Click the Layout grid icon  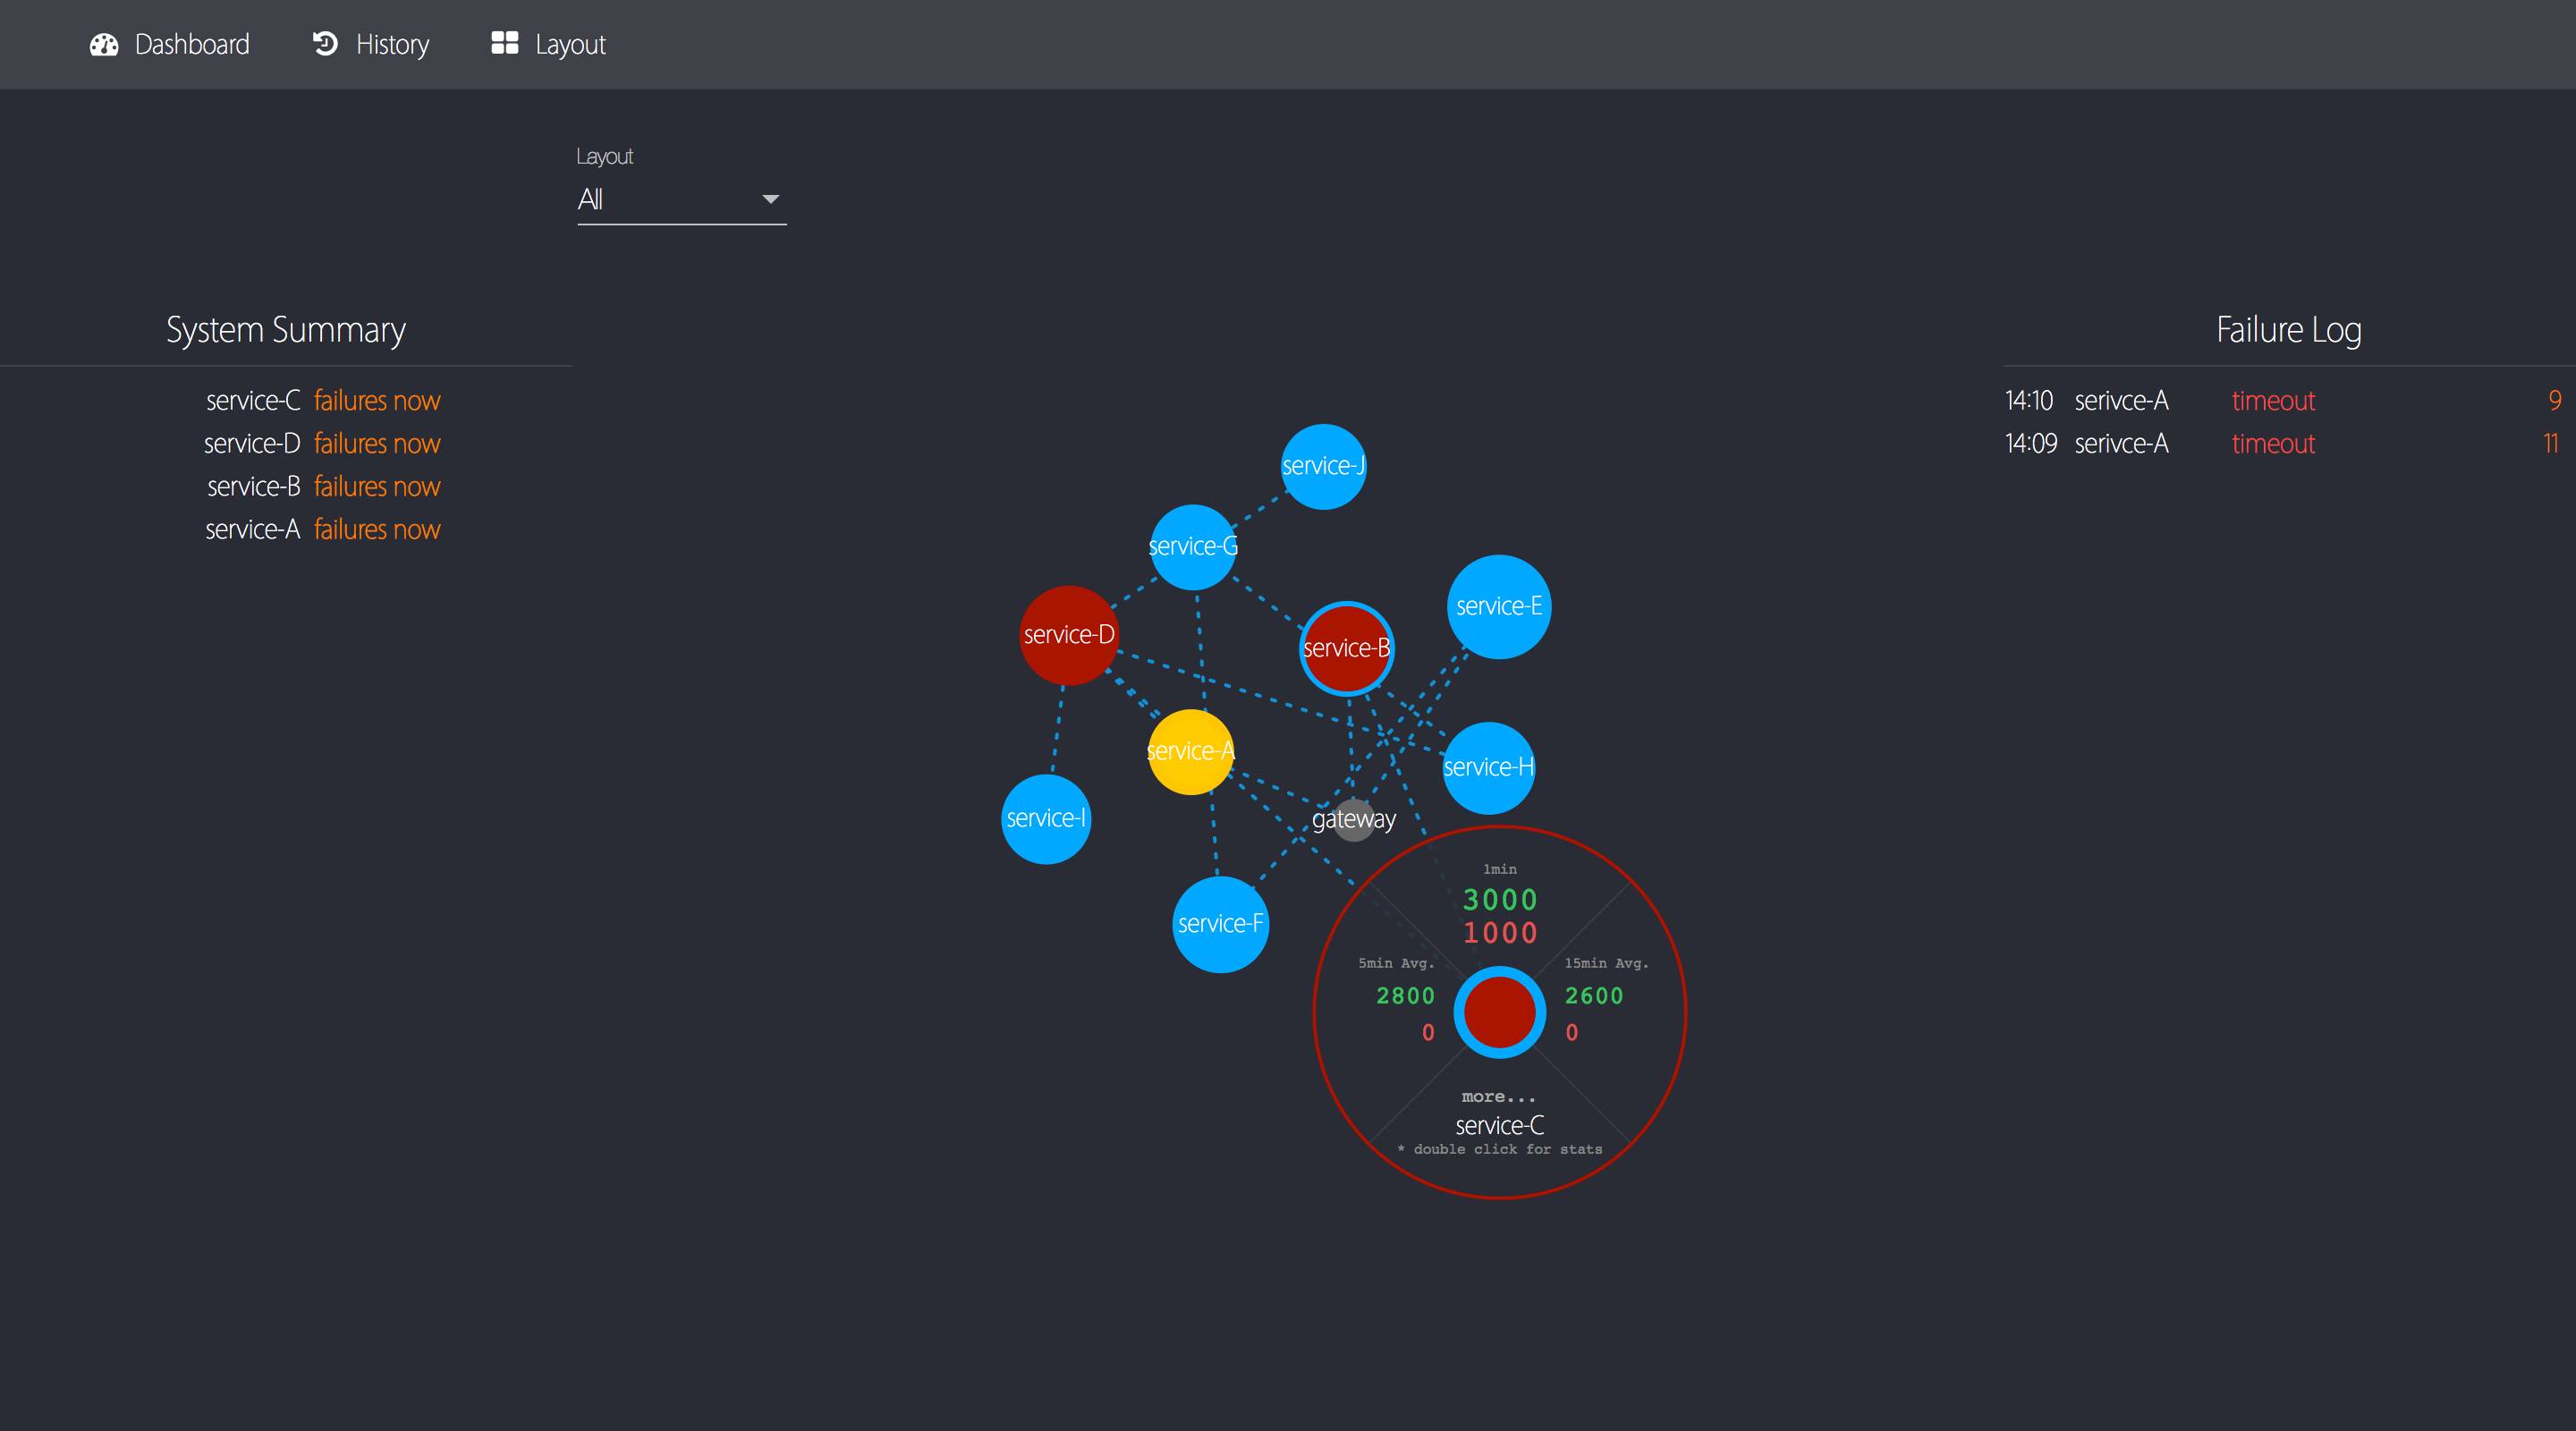coord(504,43)
